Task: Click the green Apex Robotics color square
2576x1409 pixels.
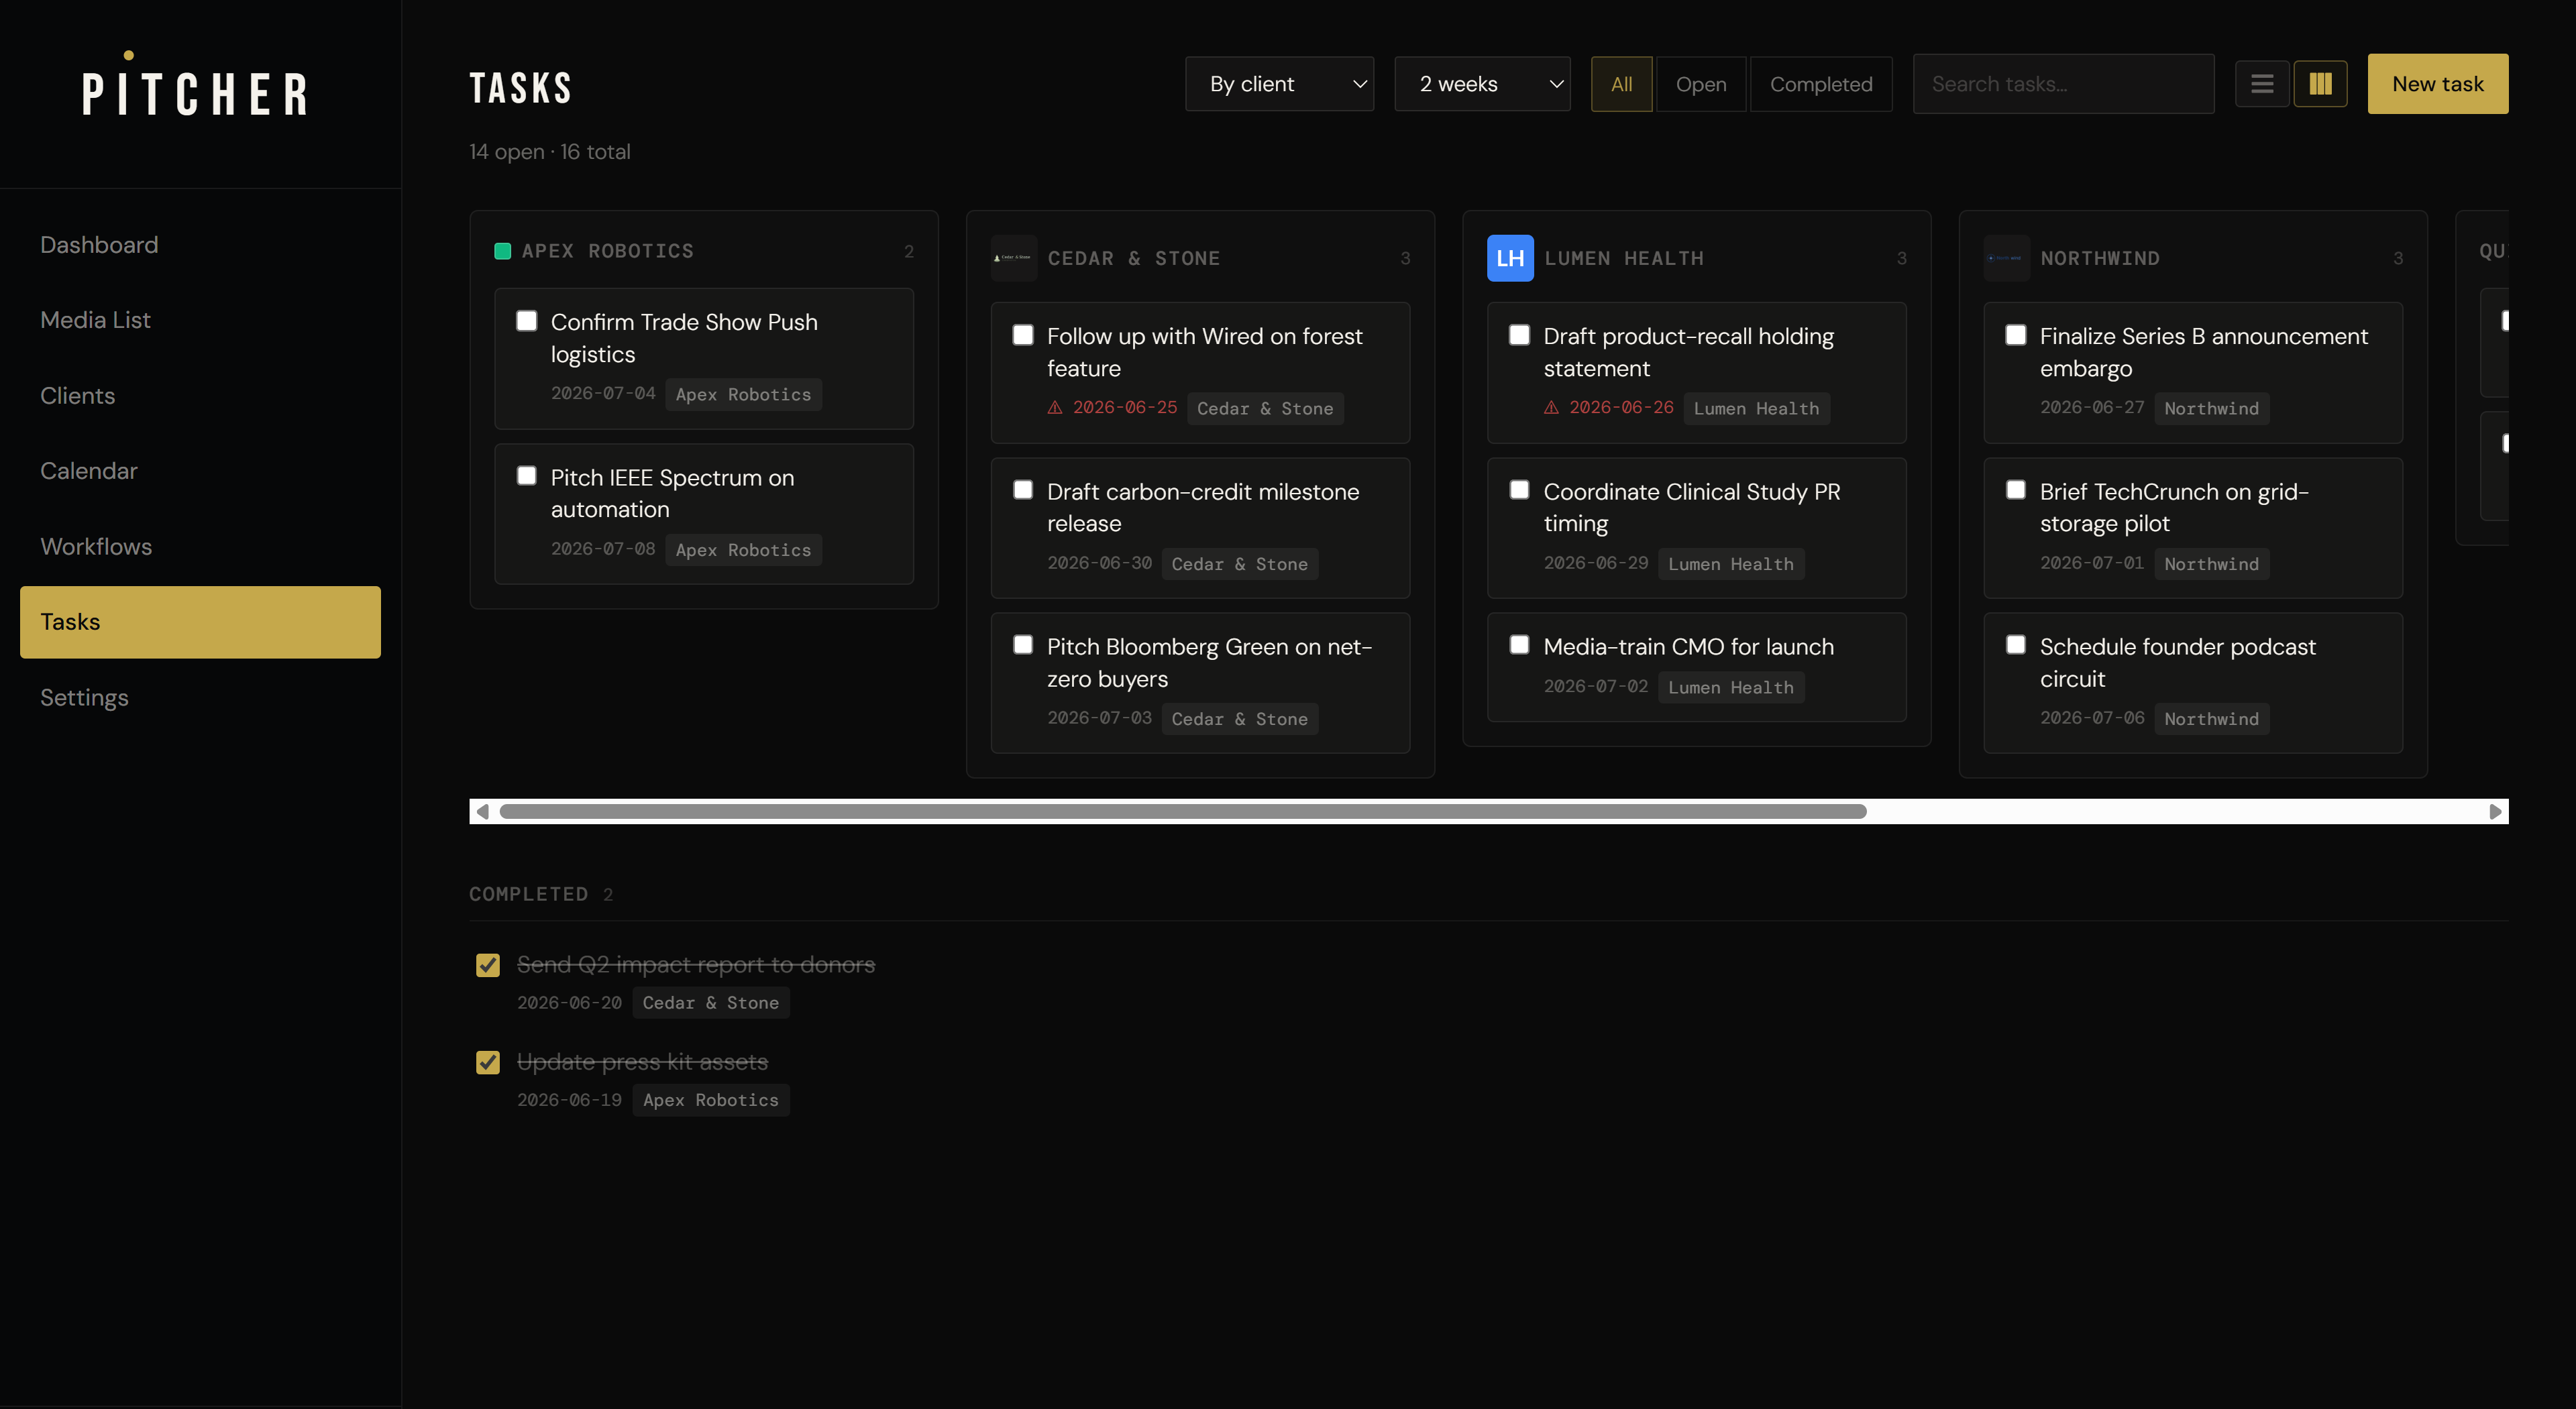Action: pyautogui.click(x=503, y=251)
